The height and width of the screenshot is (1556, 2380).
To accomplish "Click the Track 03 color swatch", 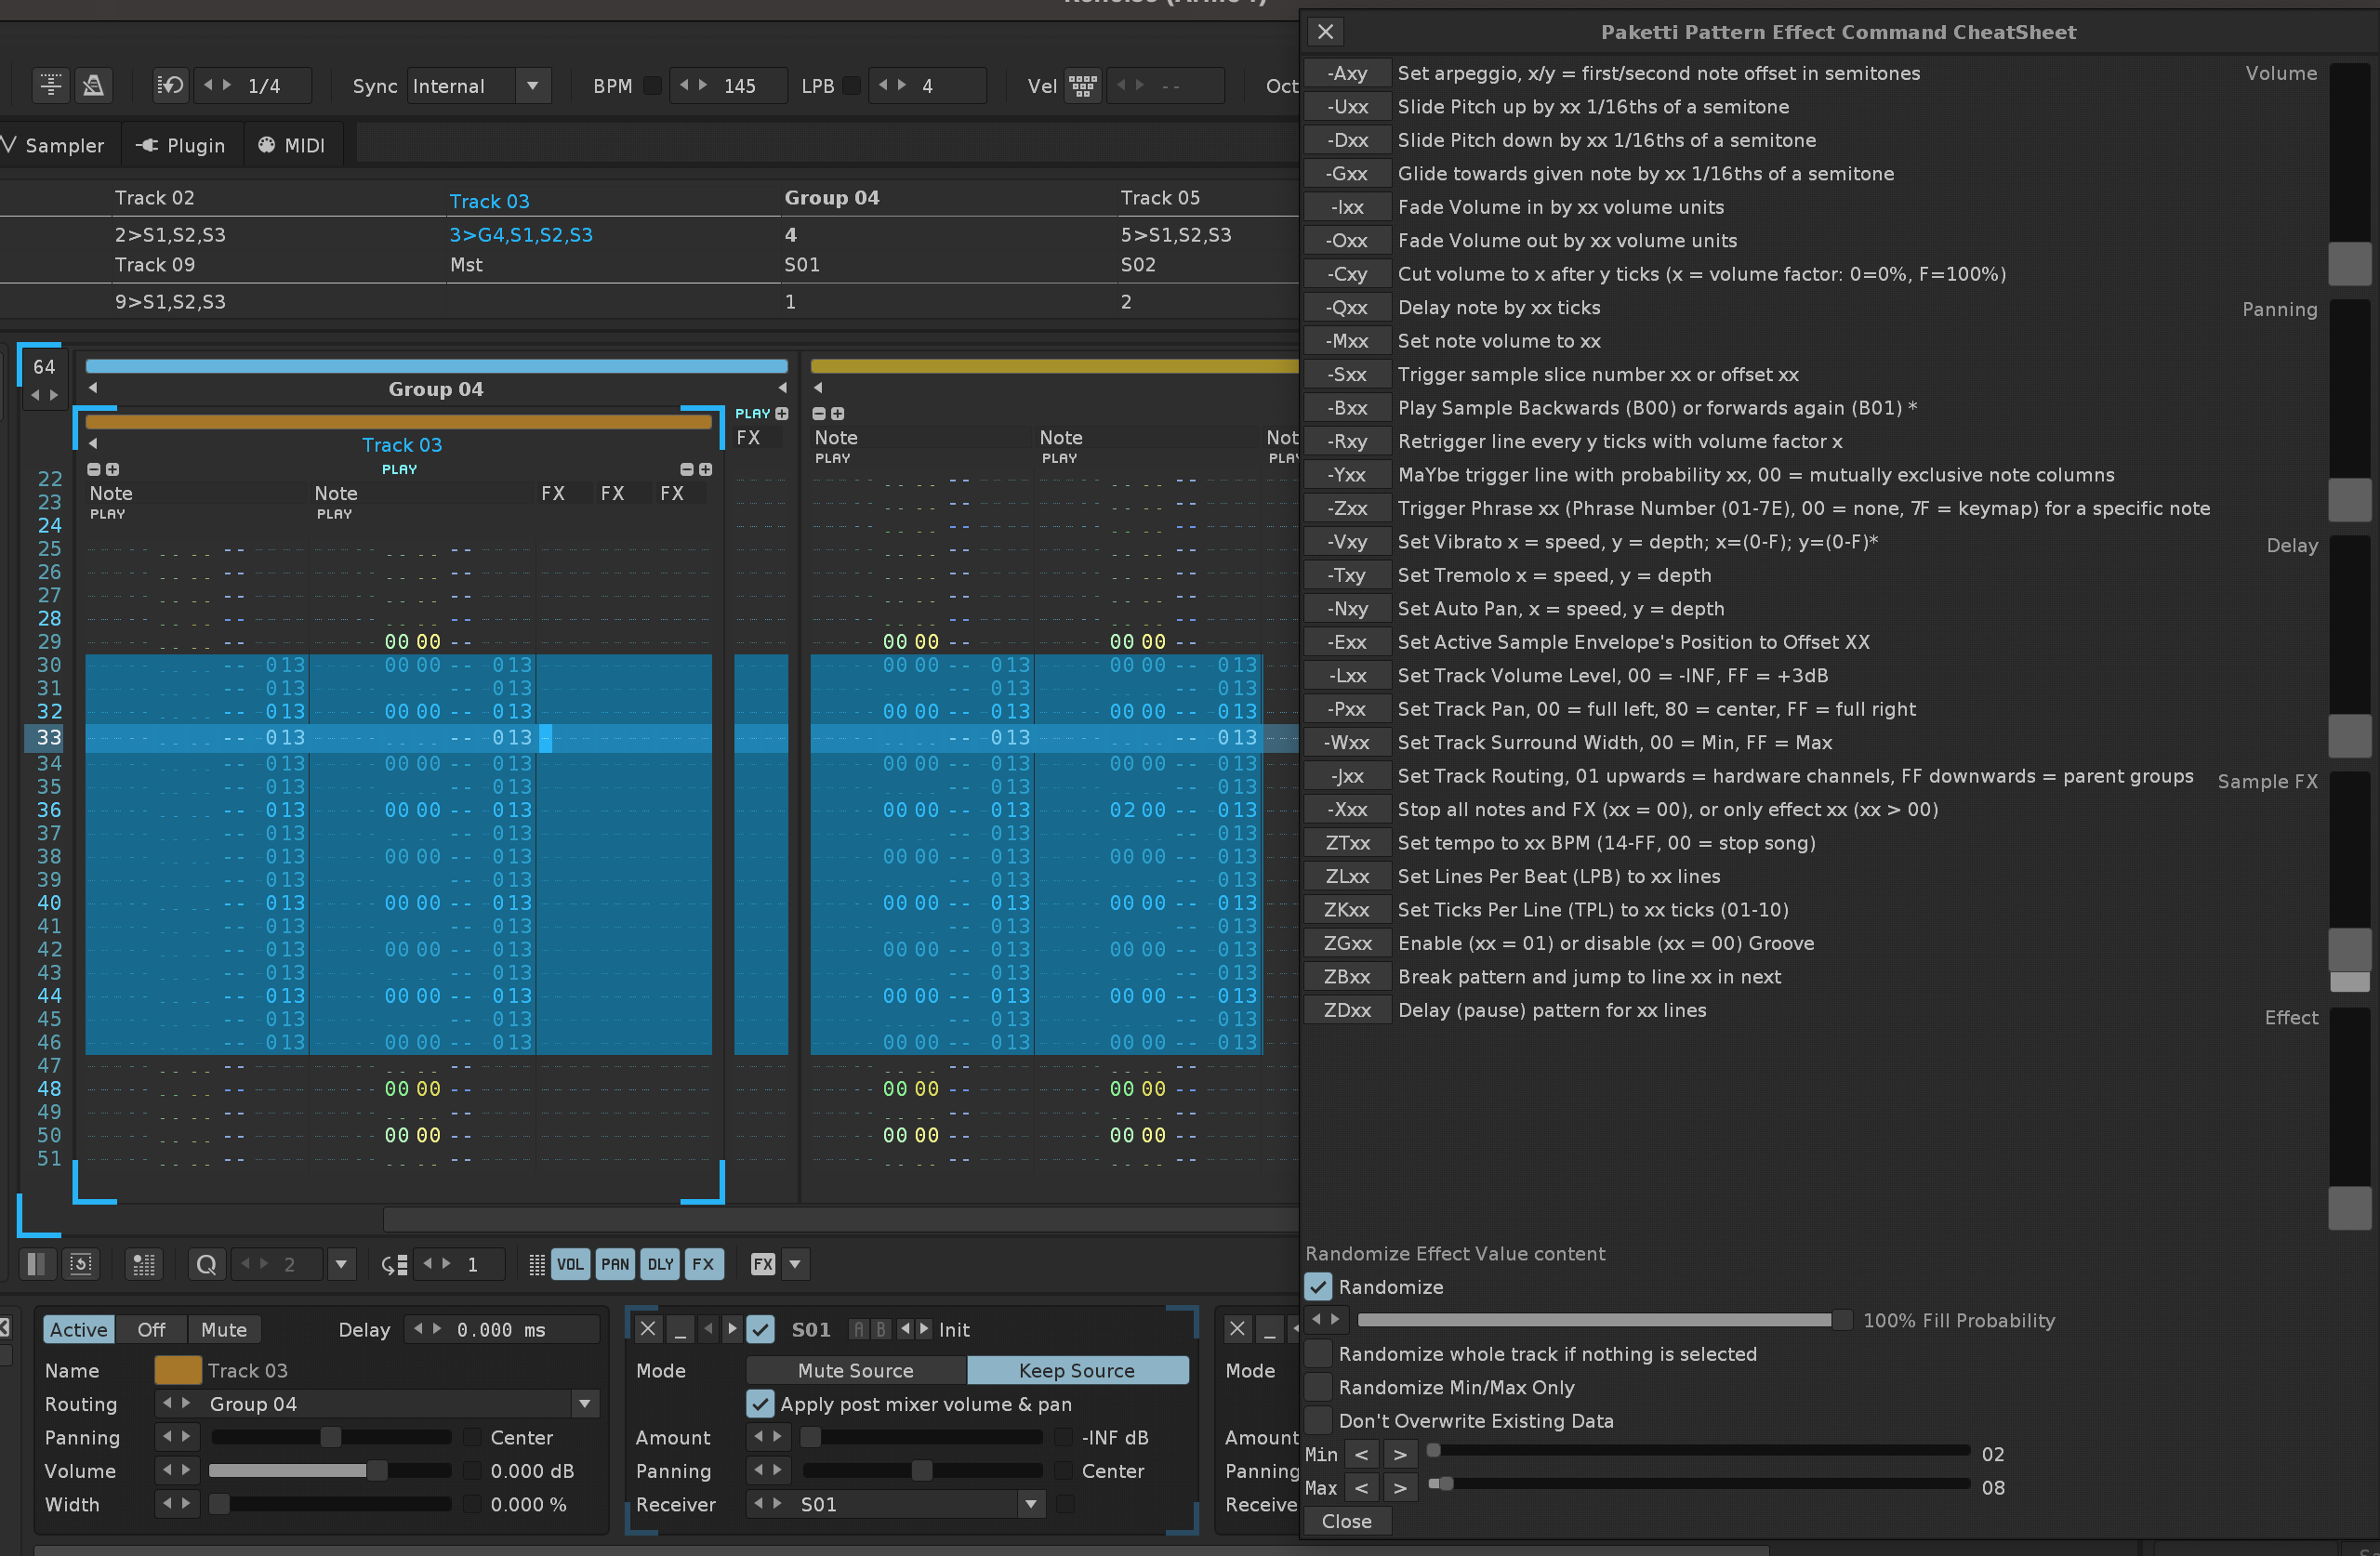I will coord(177,1370).
